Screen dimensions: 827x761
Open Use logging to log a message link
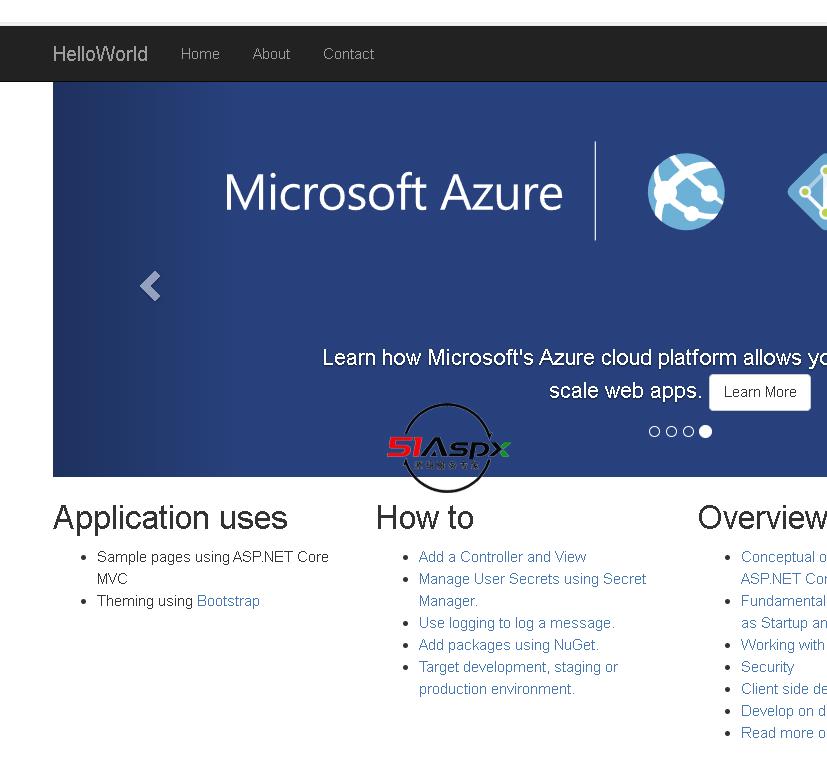click(x=516, y=623)
